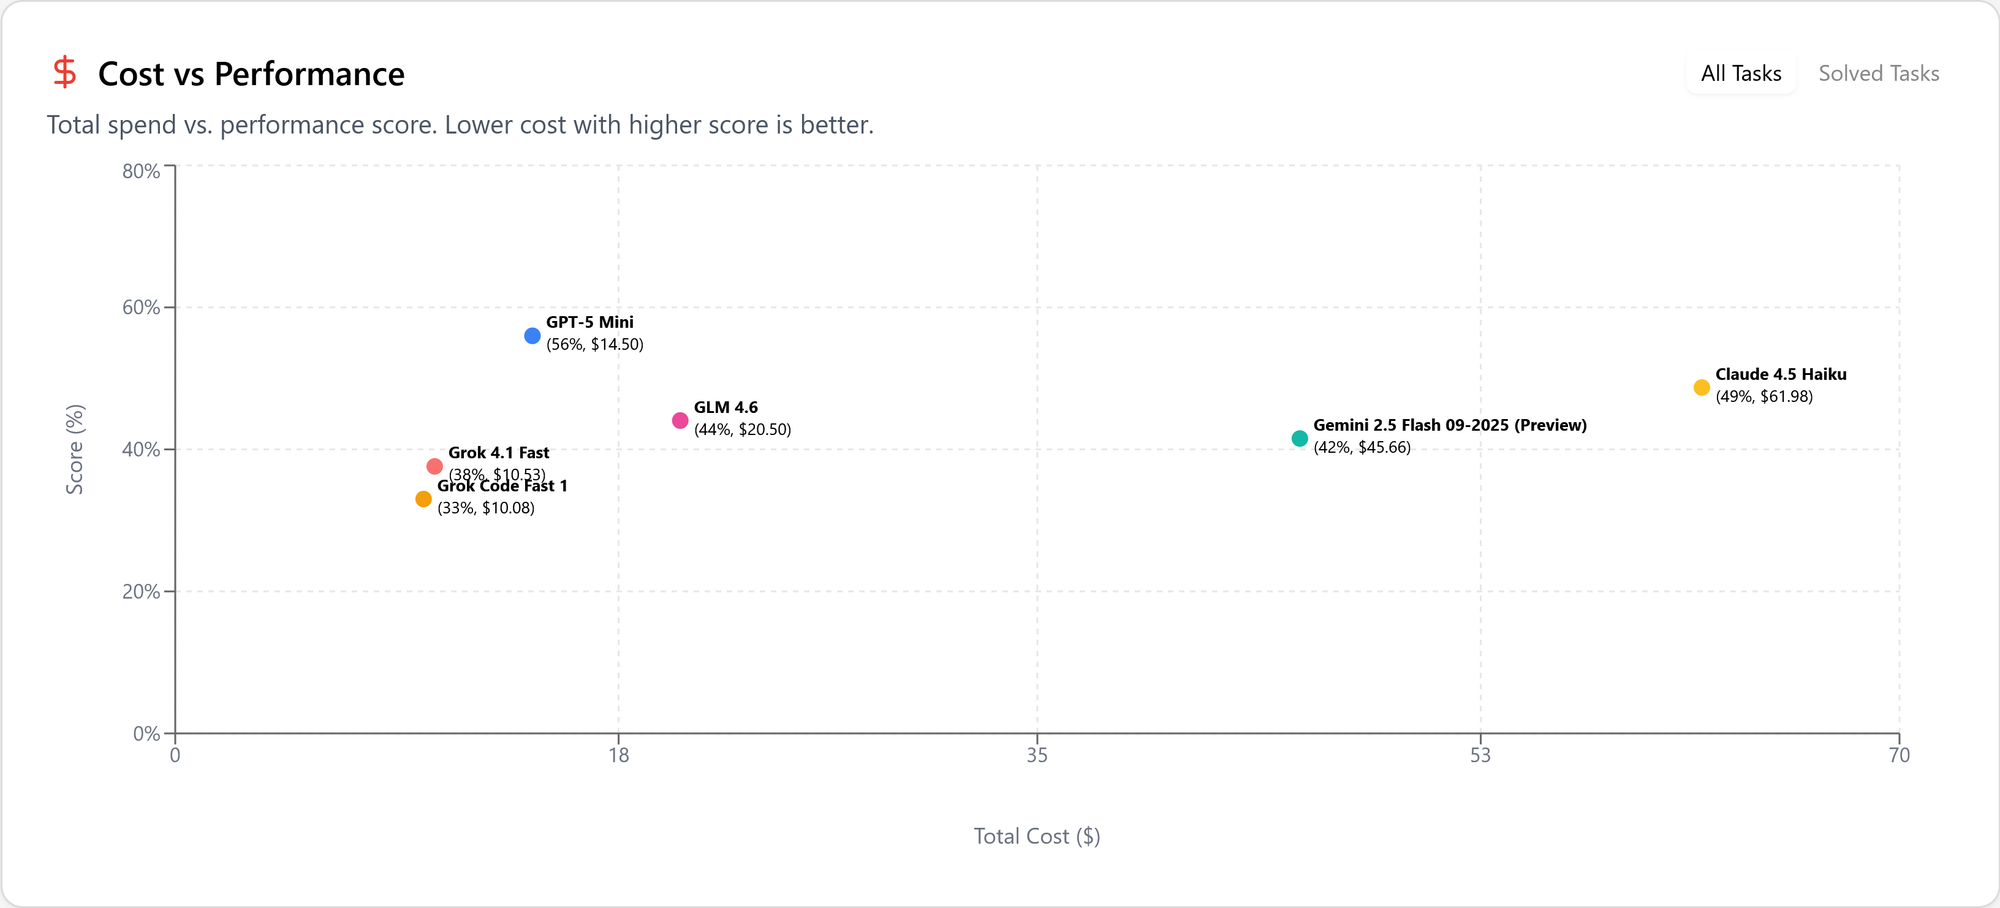Image resolution: width=2000 pixels, height=908 pixels.
Task: Click the Claude 4.5 Haiku dot
Action: pos(1701,387)
